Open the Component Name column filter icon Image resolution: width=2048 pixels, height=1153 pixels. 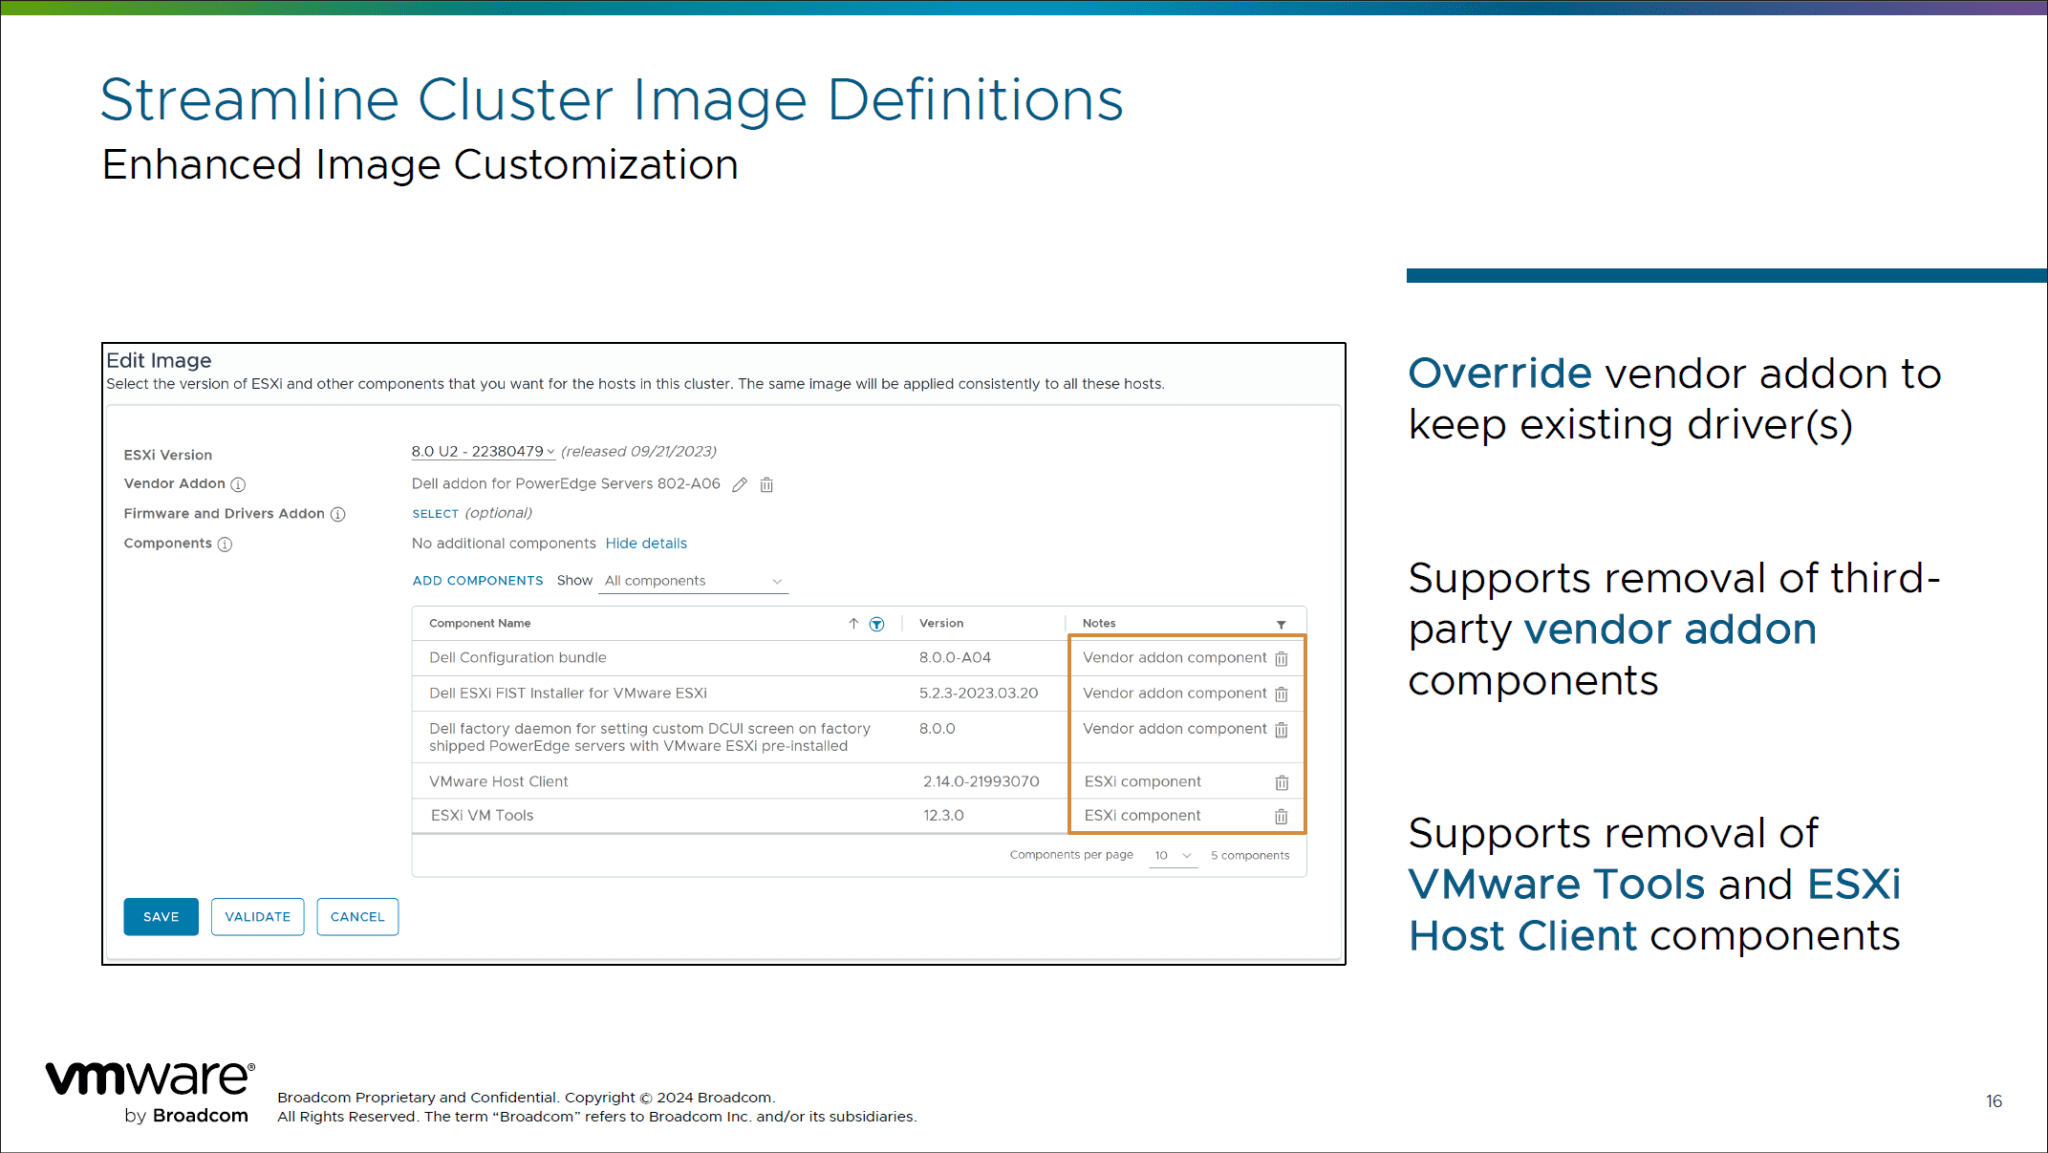point(876,623)
